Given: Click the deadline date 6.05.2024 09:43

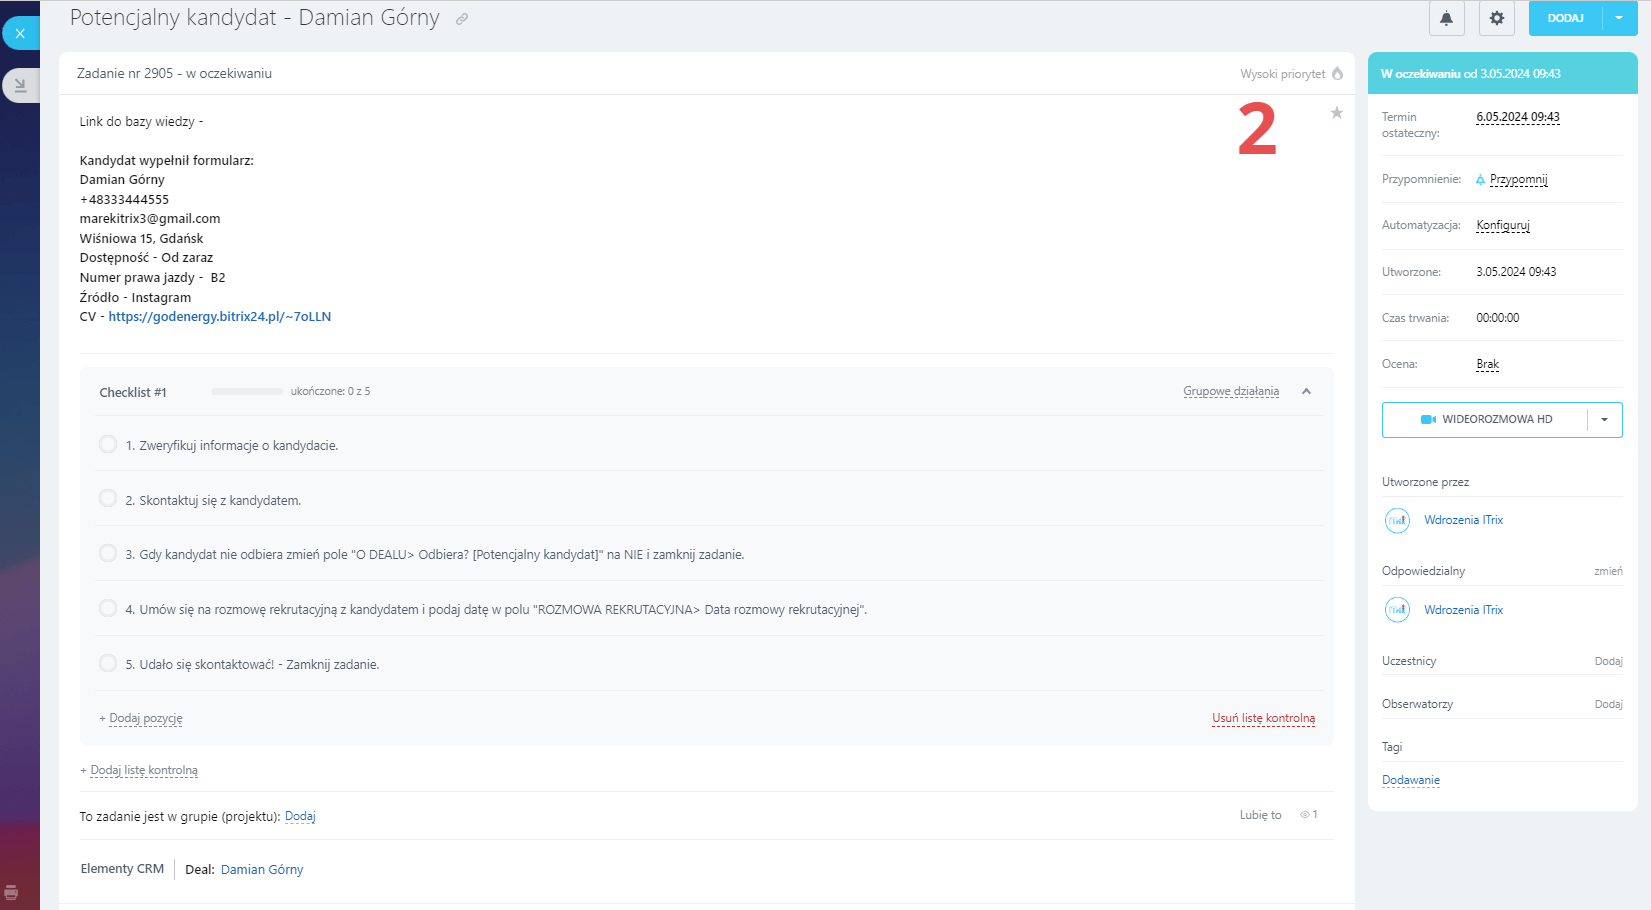Looking at the screenshot, I should point(1517,117).
